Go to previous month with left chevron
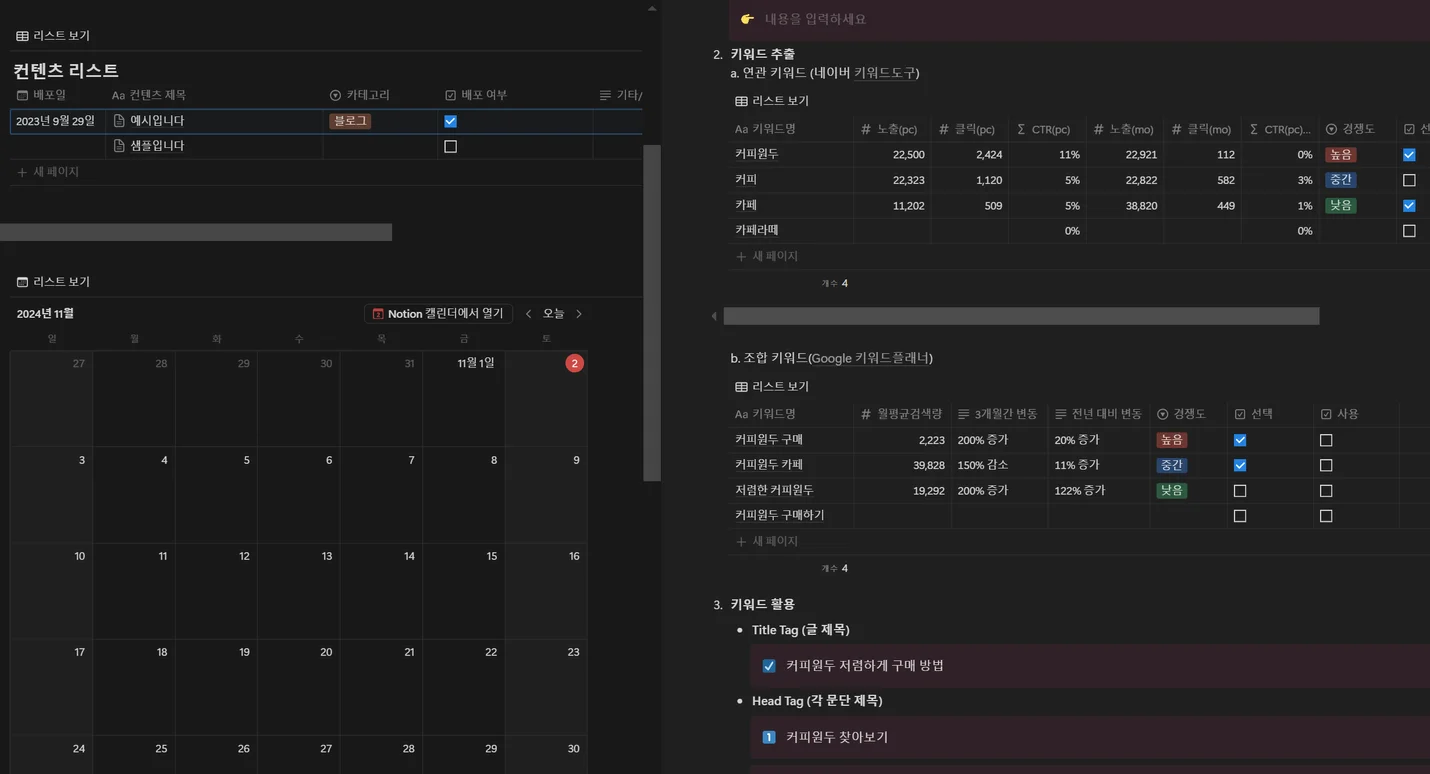 (529, 314)
